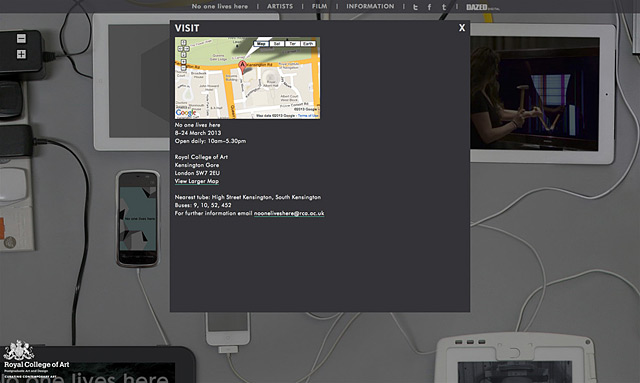
Task: Click the Twitter icon in top bar
Action: [x=415, y=7]
